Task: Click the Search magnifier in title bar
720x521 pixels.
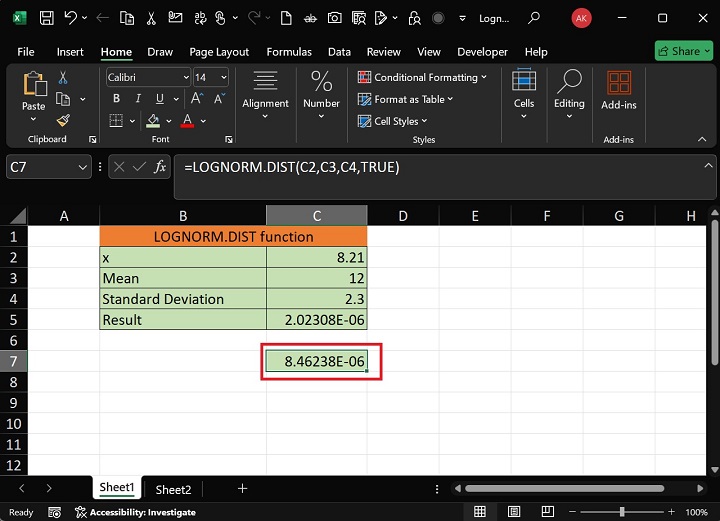Action: 535,18
